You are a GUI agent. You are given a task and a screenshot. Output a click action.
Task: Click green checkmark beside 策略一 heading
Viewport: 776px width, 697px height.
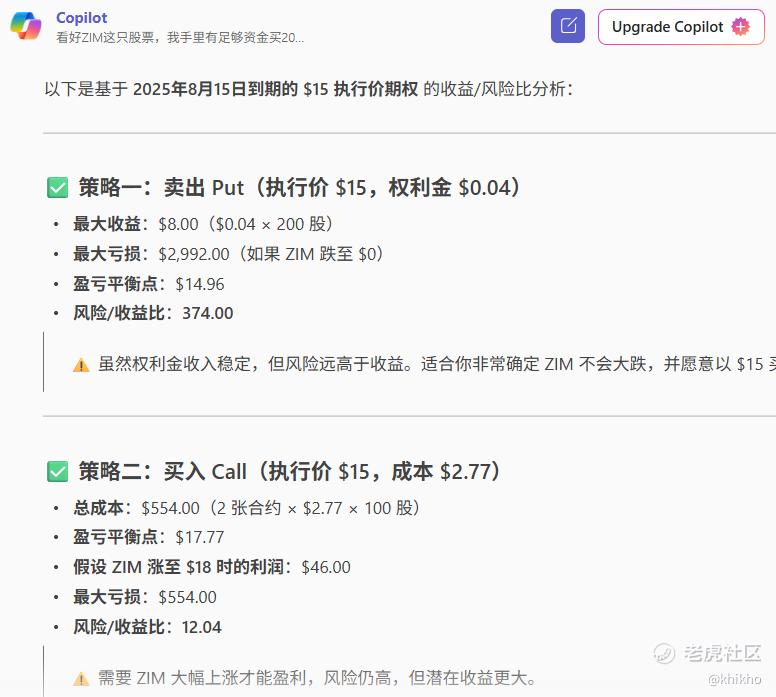click(x=57, y=188)
